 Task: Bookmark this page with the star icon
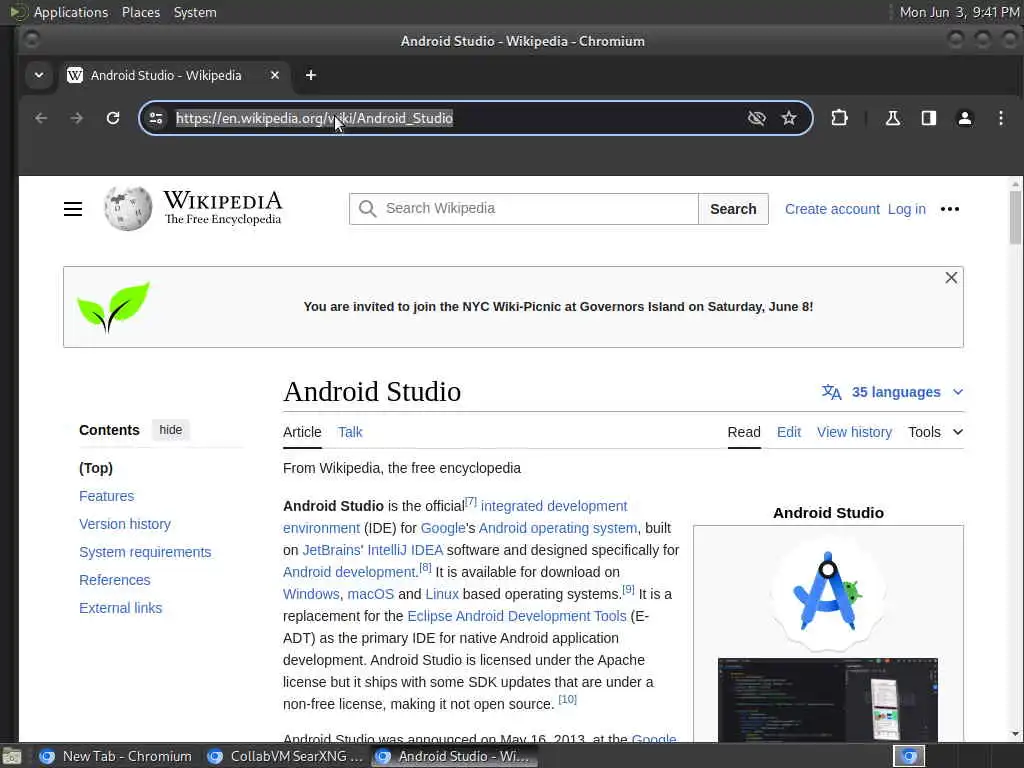coord(789,118)
